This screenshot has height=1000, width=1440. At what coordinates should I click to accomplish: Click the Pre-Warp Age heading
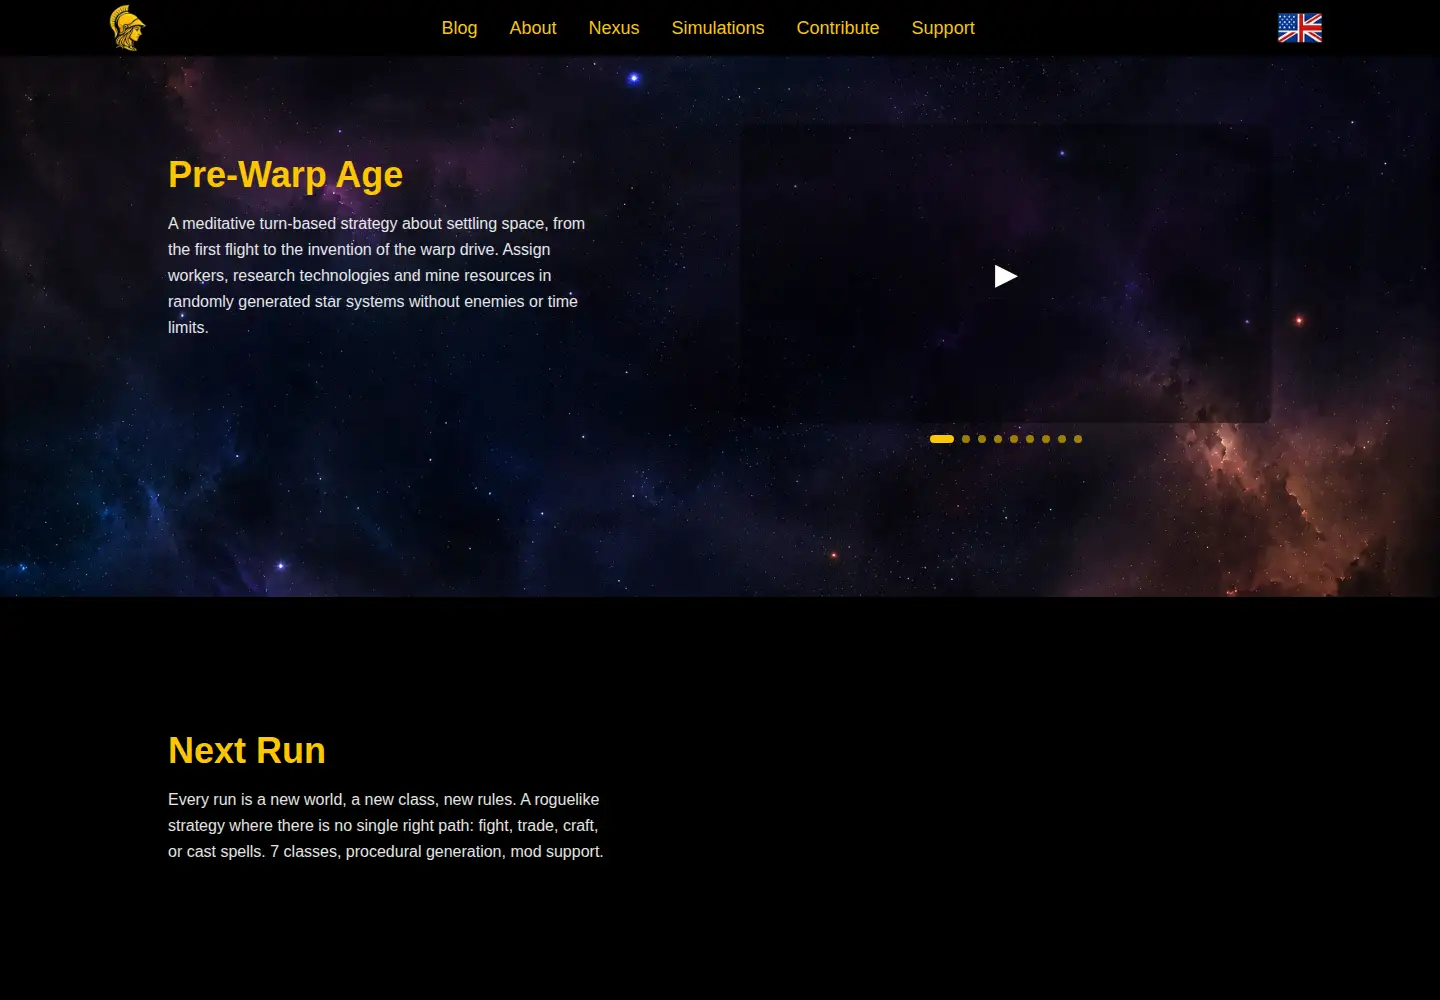(285, 175)
